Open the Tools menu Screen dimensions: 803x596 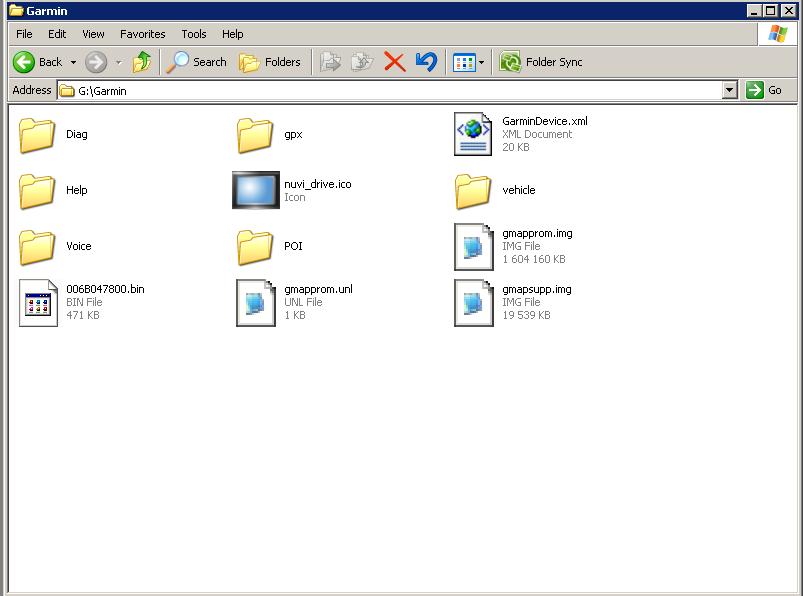[193, 34]
